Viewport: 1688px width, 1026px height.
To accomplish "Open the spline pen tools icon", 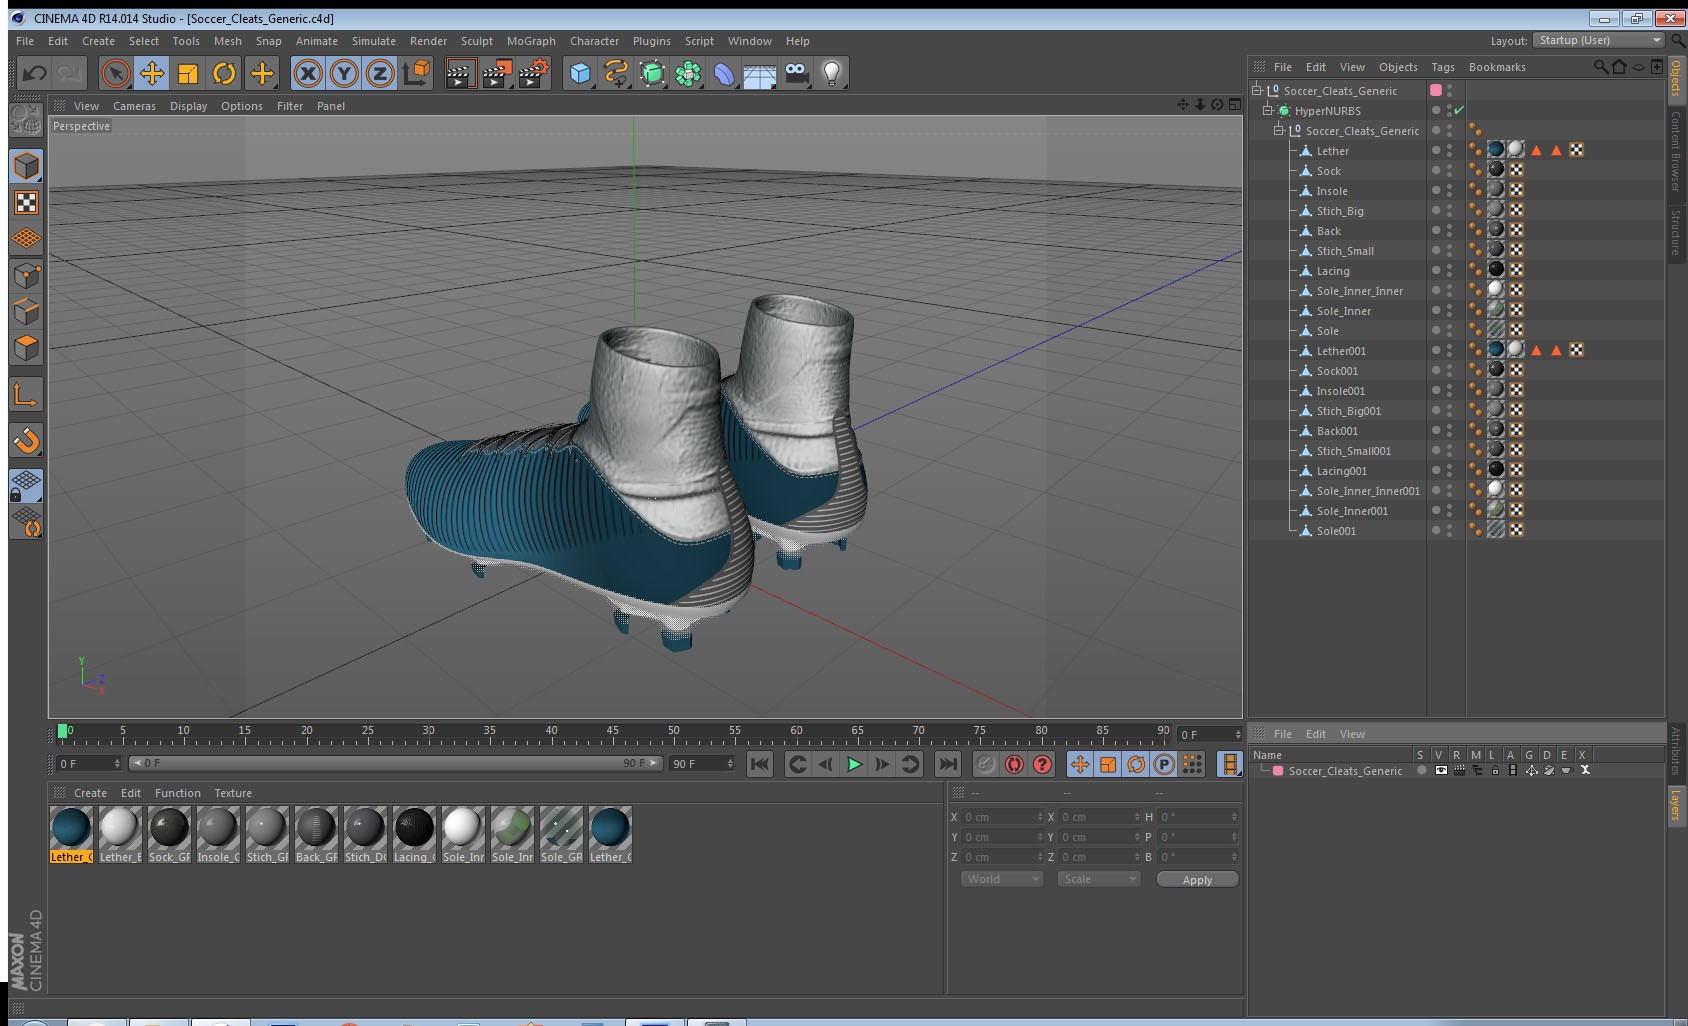I will pos(616,73).
